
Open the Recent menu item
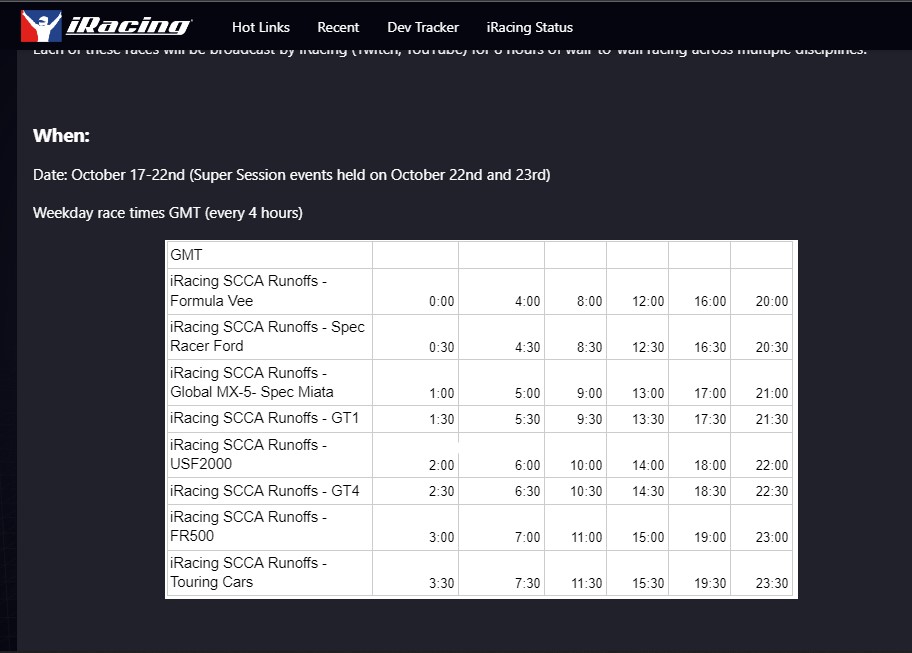pyautogui.click(x=338, y=27)
